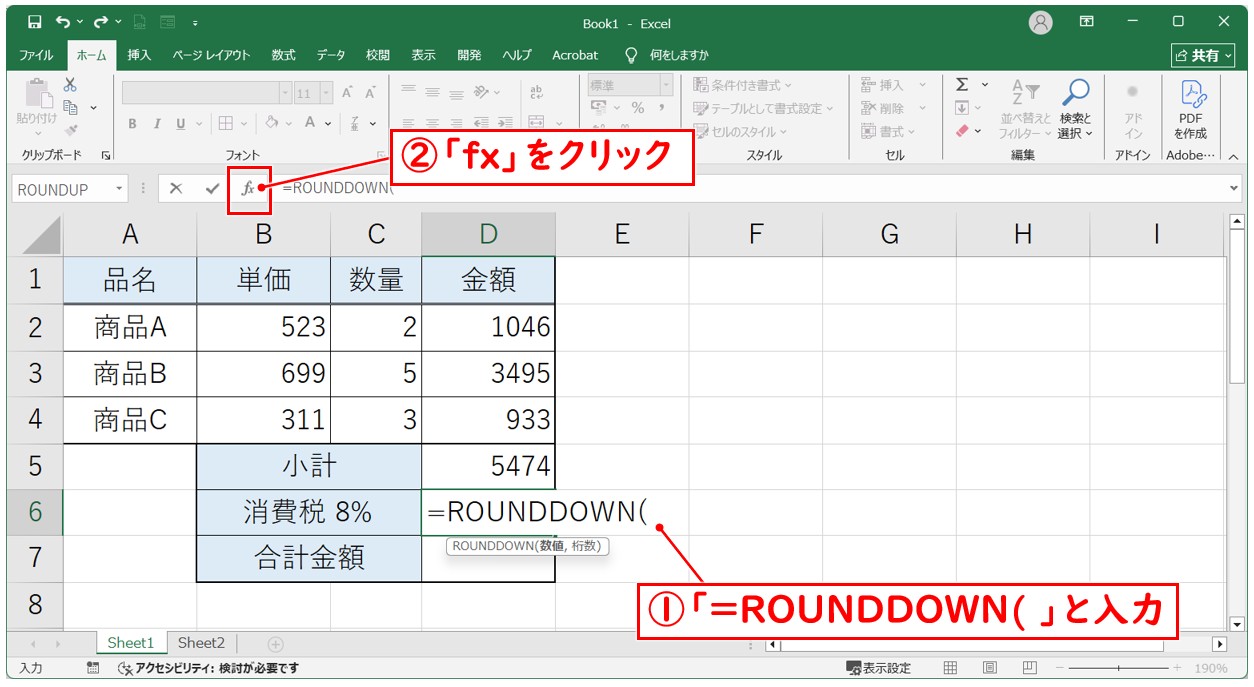Click the Enter checkmark in formula bar
The height and width of the screenshot is (687, 1254).
212,188
